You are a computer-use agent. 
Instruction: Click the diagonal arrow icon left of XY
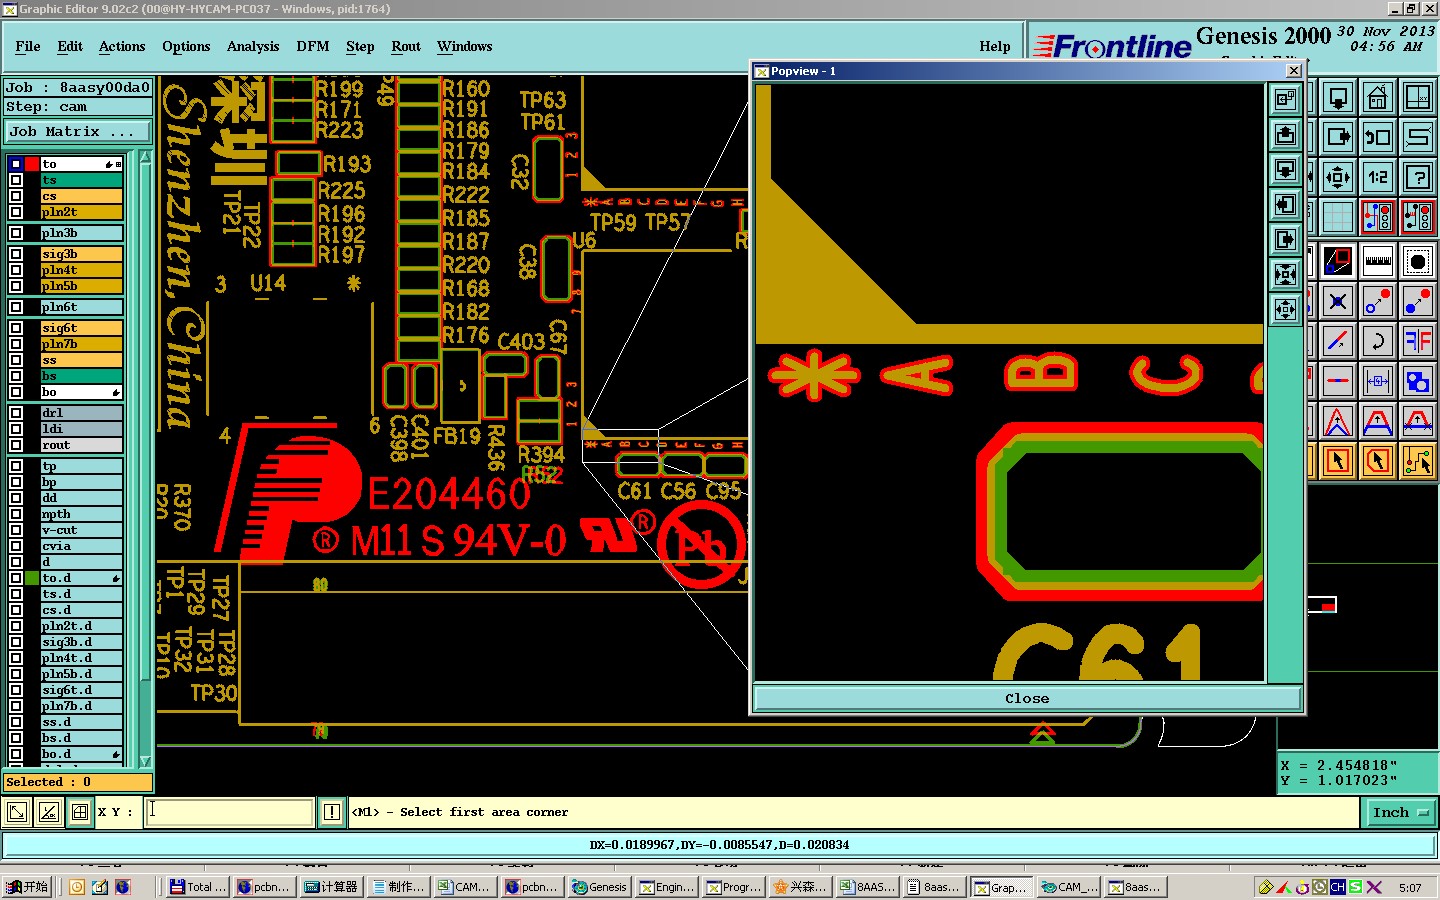(17, 812)
